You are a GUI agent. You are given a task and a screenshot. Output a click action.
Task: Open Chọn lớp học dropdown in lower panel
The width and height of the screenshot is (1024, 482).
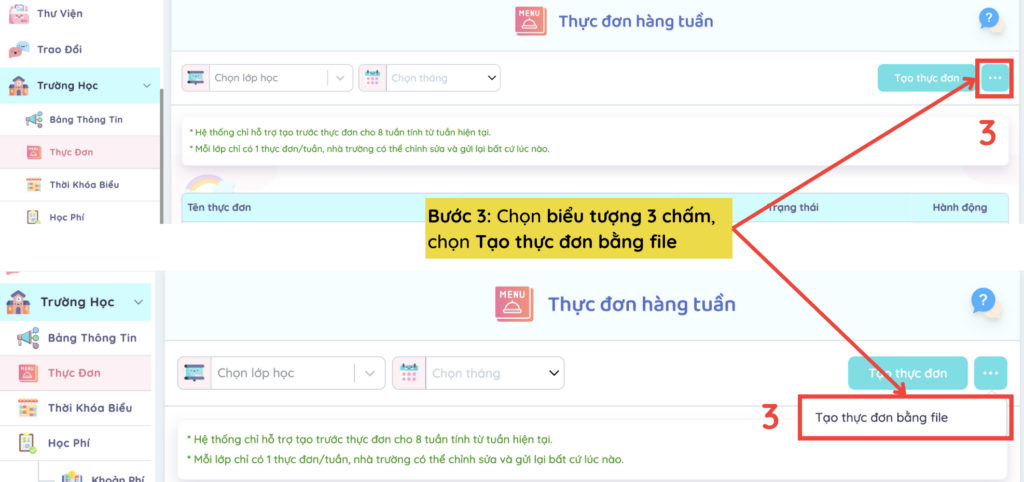[x=280, y=373]
